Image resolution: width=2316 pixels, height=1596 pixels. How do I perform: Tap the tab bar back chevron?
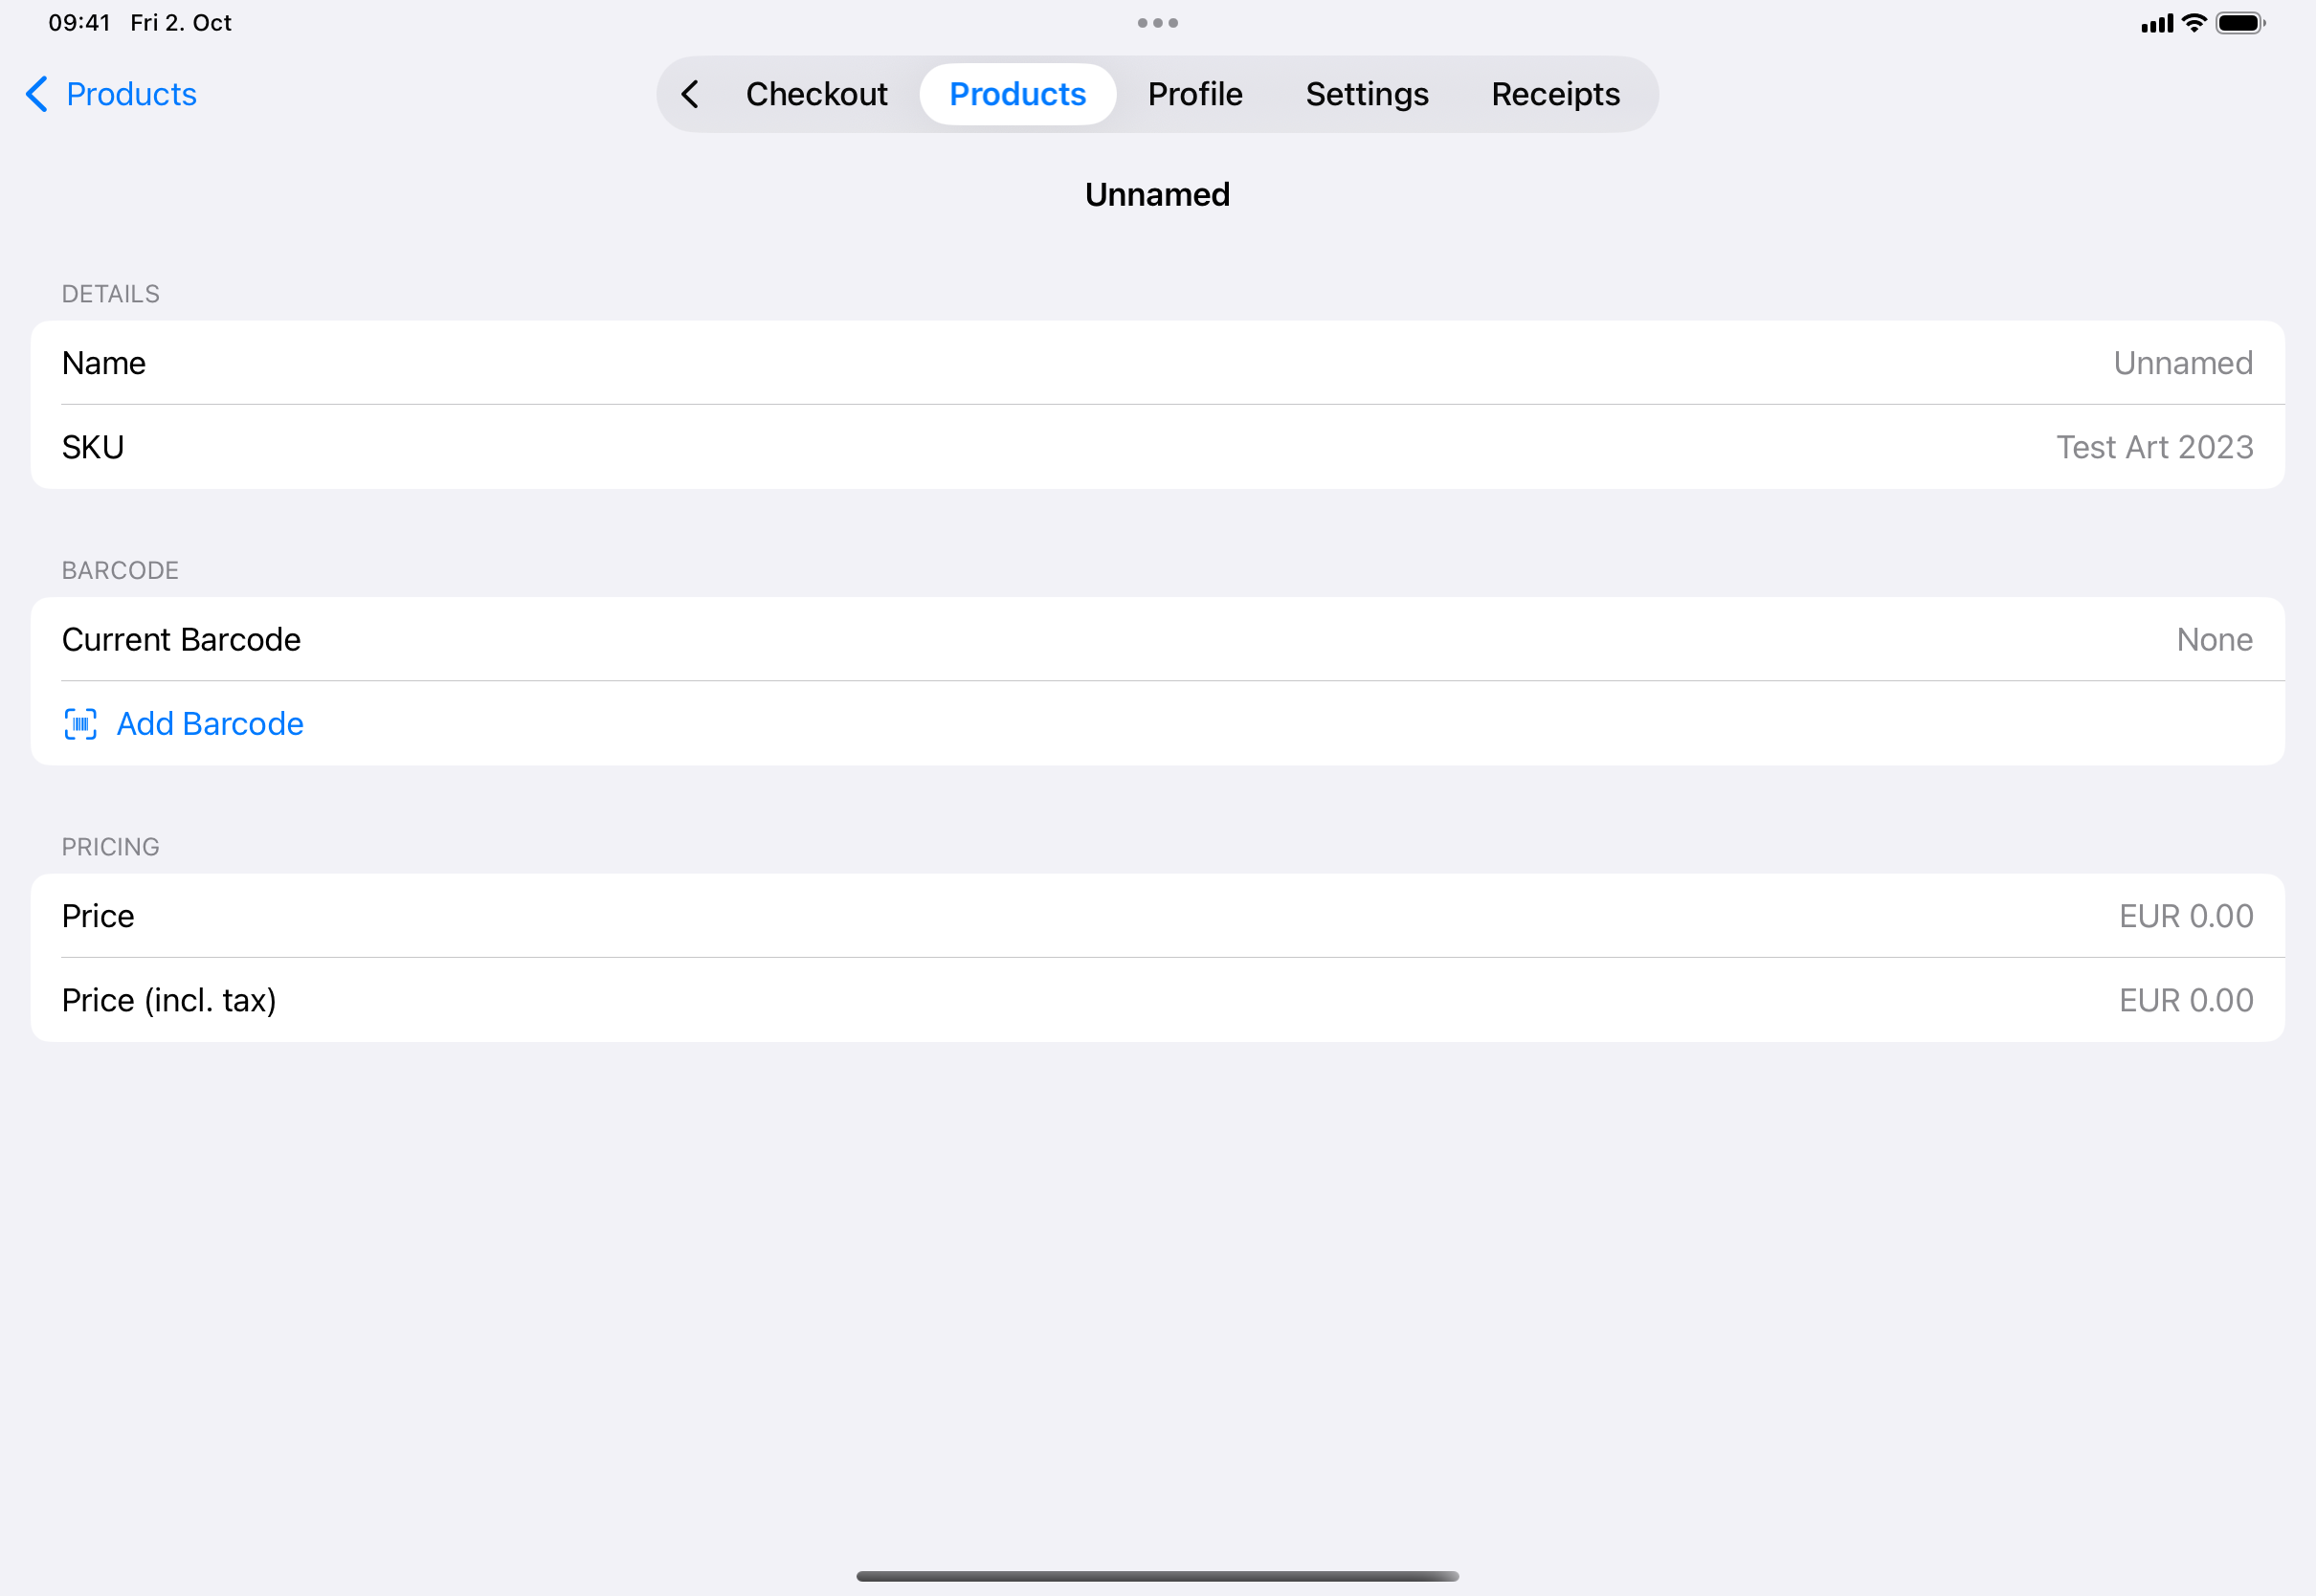point(690,94)
